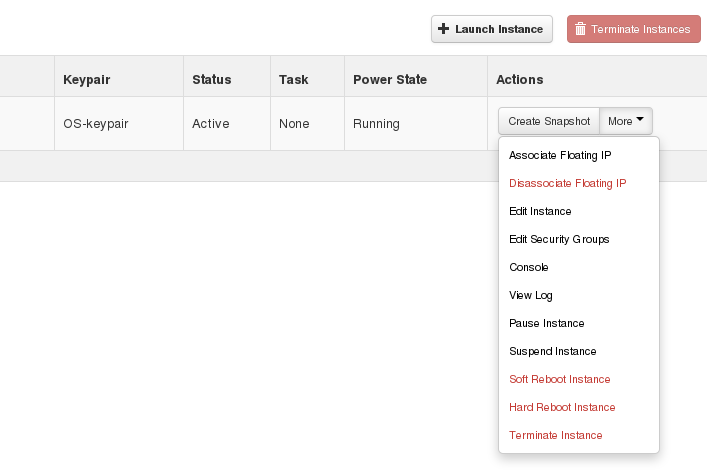Viewport: 707px width, 472px height.
Task: Select Edit Security Groups
Action: [559, 240]
